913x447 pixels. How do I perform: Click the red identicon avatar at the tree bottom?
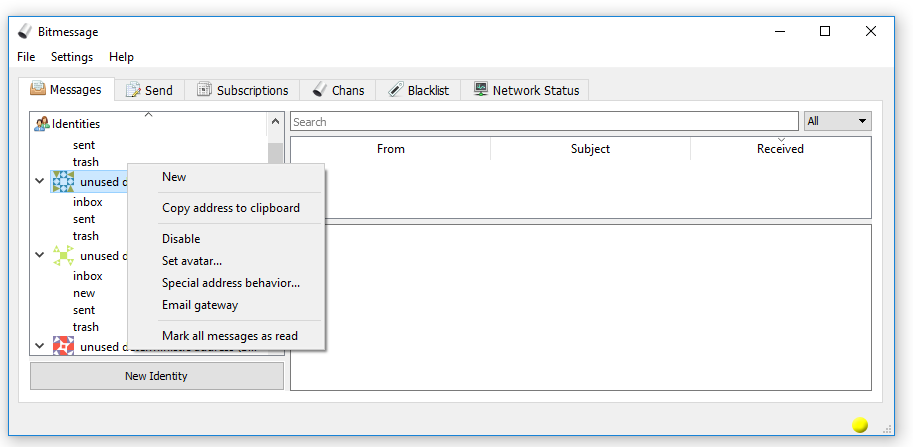click(x=63, y=346)
